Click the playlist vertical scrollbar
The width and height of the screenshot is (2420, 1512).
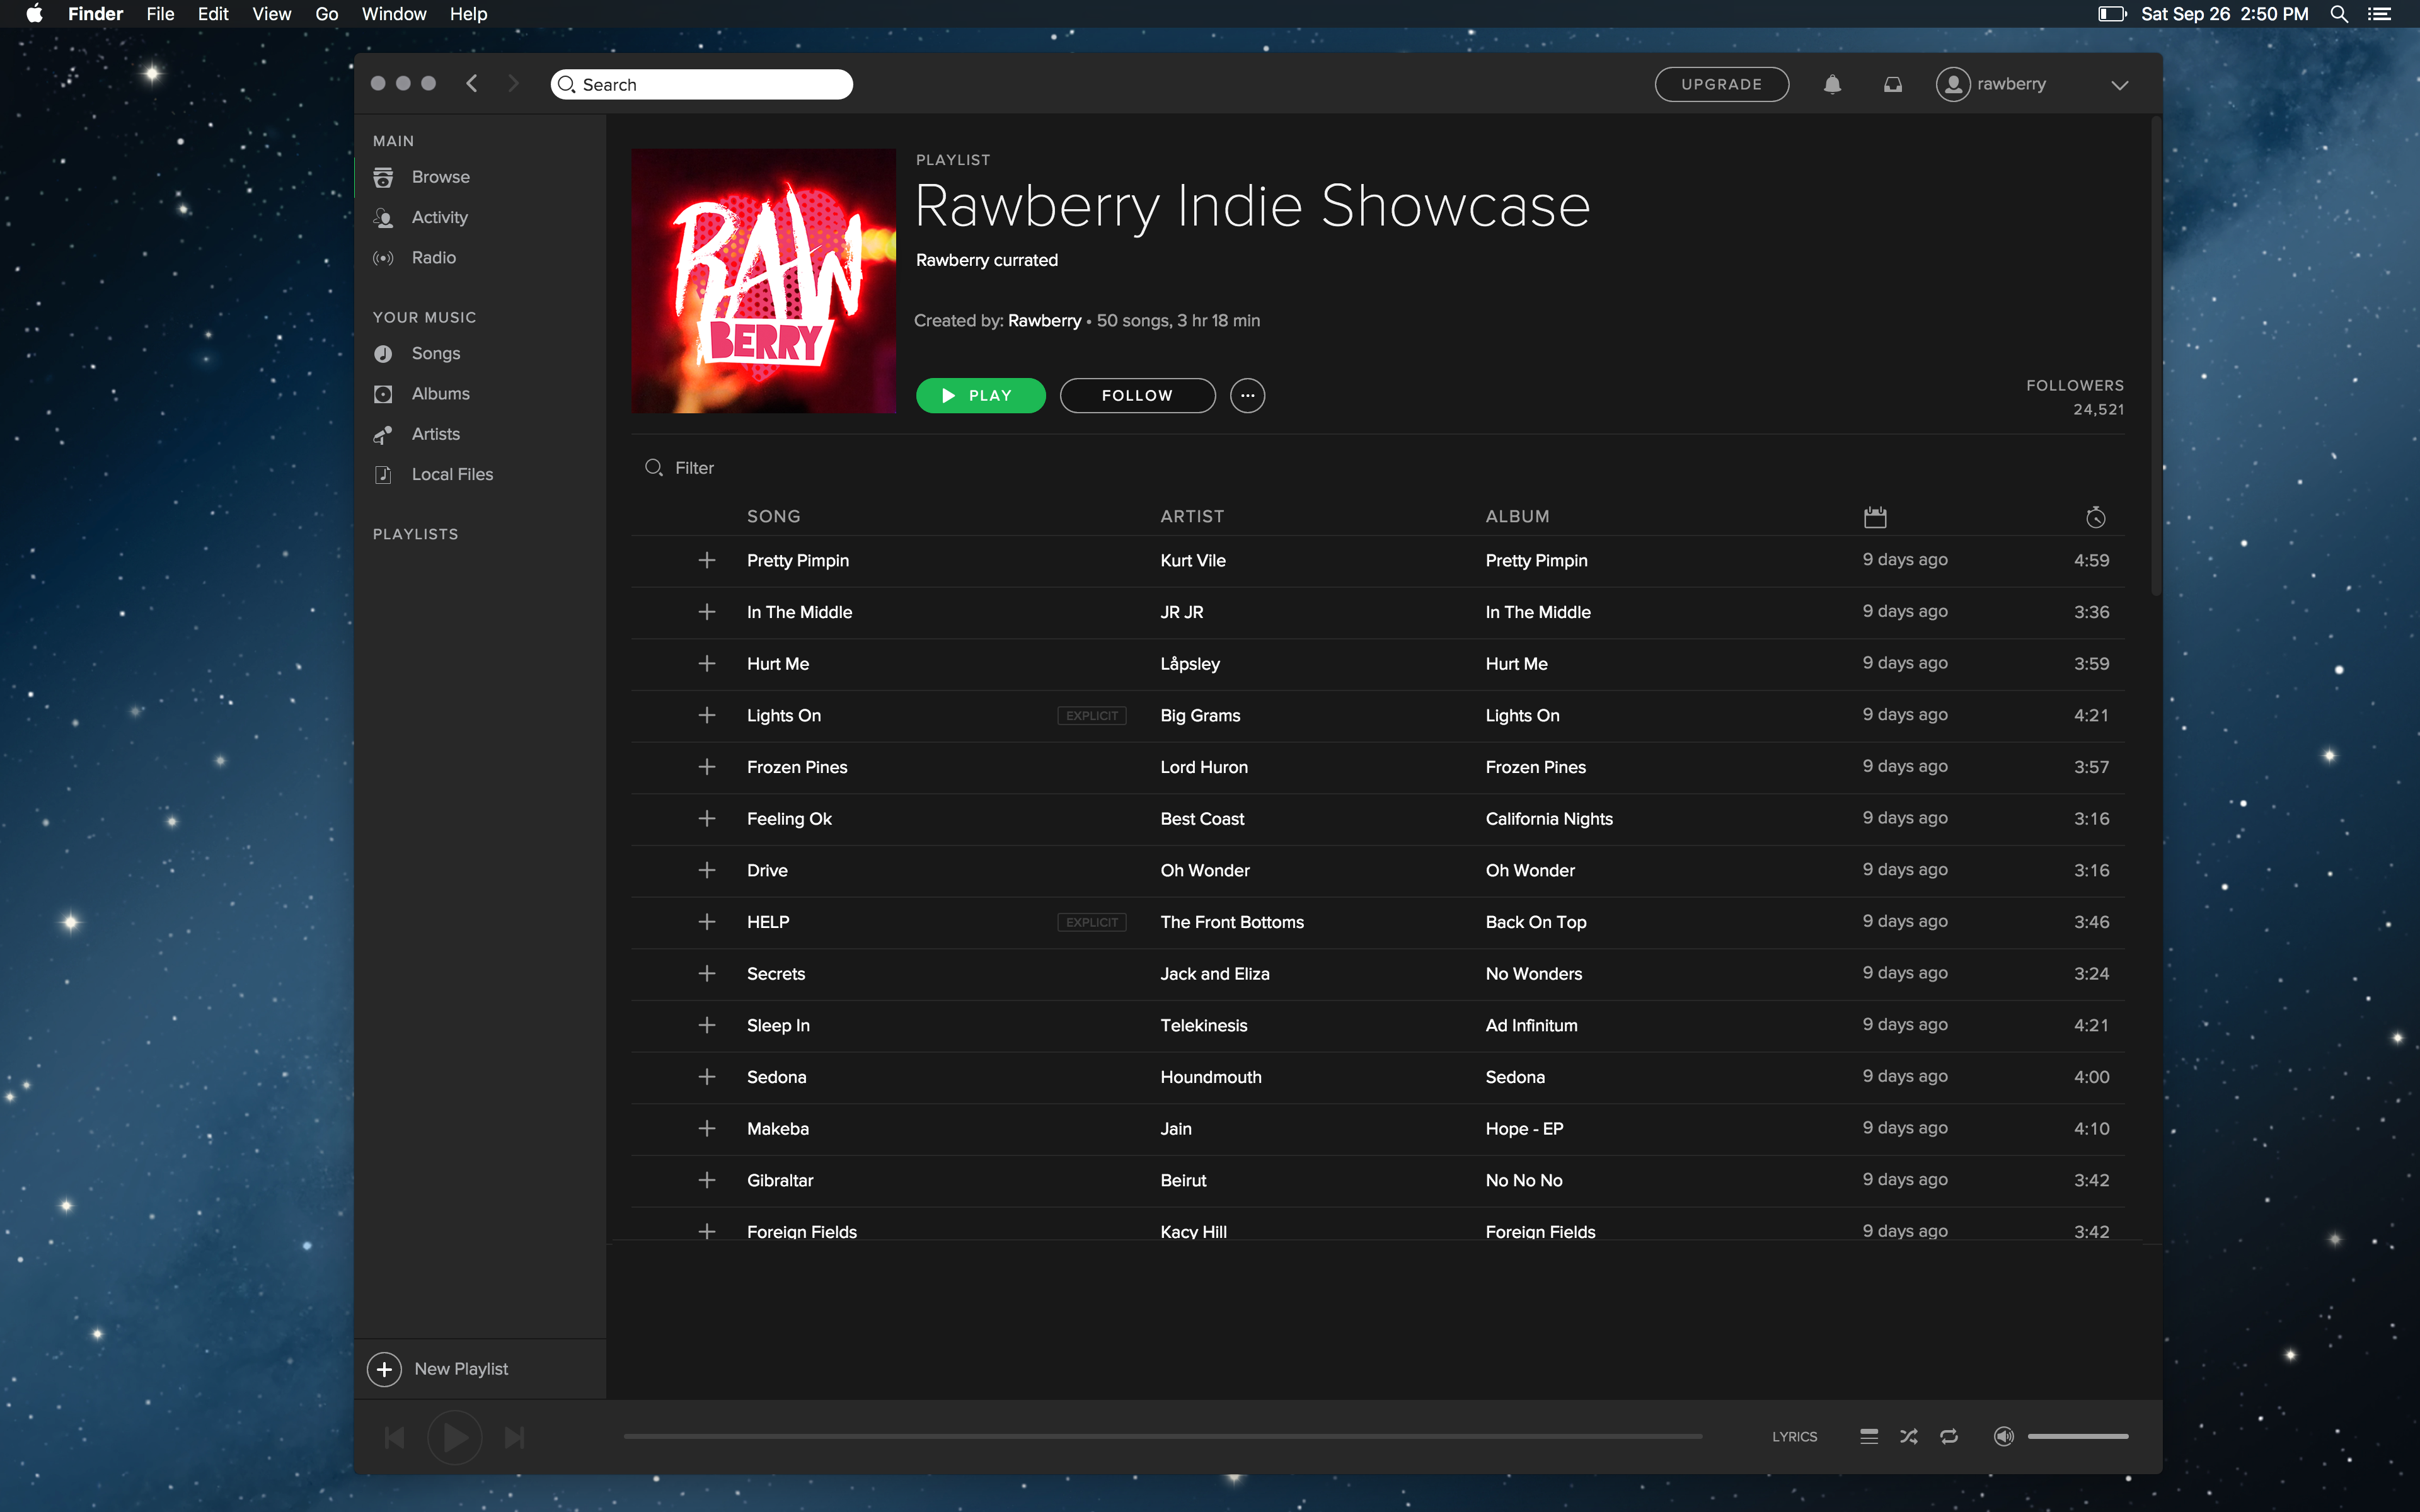[x=2155, y=357]
